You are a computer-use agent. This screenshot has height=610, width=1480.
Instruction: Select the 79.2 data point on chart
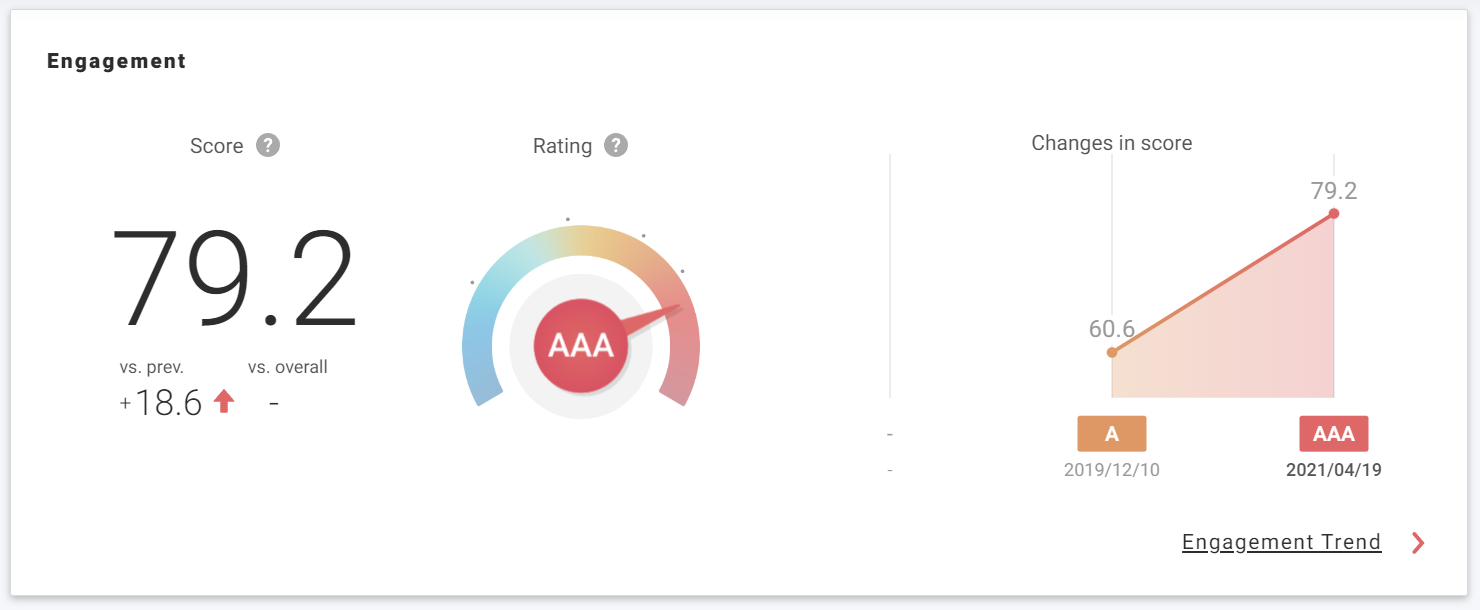click(1334, 214)
